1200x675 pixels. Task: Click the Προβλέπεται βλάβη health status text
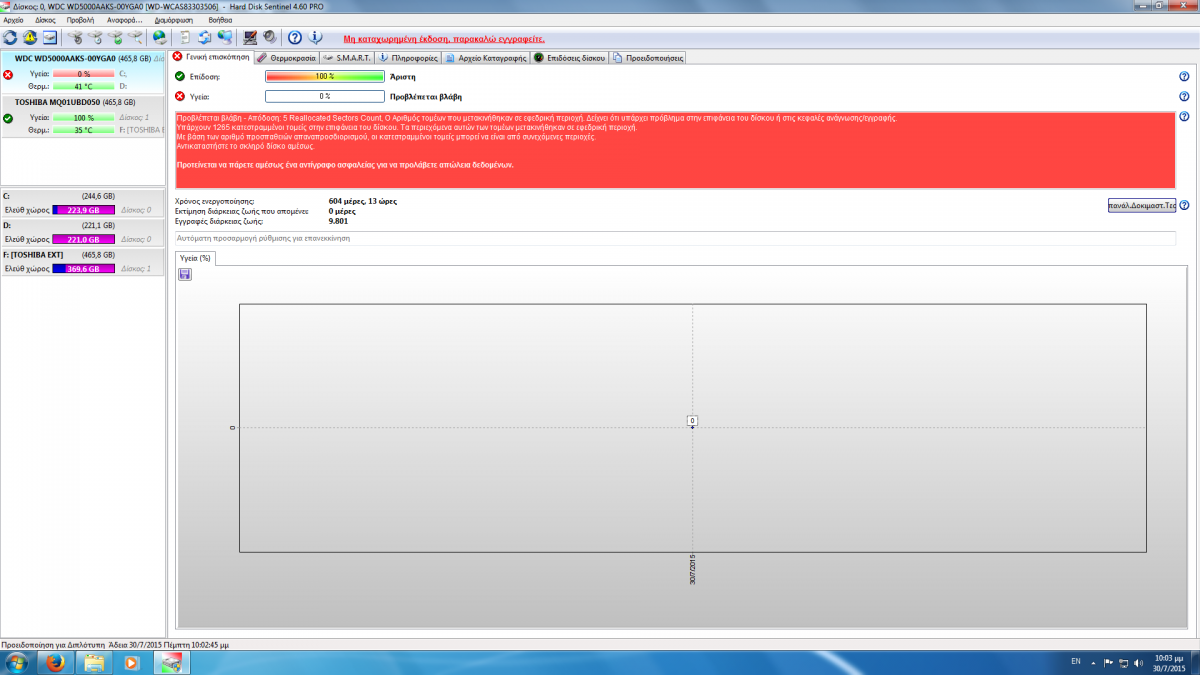[424, 97]
